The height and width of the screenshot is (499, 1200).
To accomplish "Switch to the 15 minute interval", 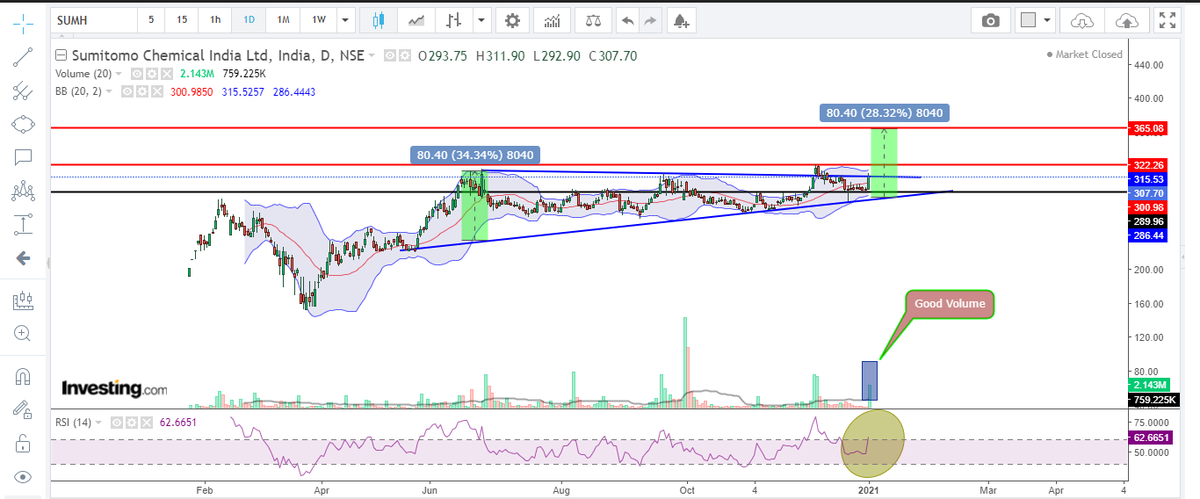I will coord(181,20).
